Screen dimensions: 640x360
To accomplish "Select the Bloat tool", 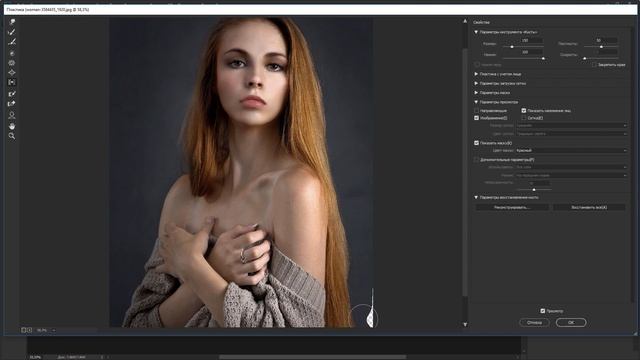I will 12,72.
